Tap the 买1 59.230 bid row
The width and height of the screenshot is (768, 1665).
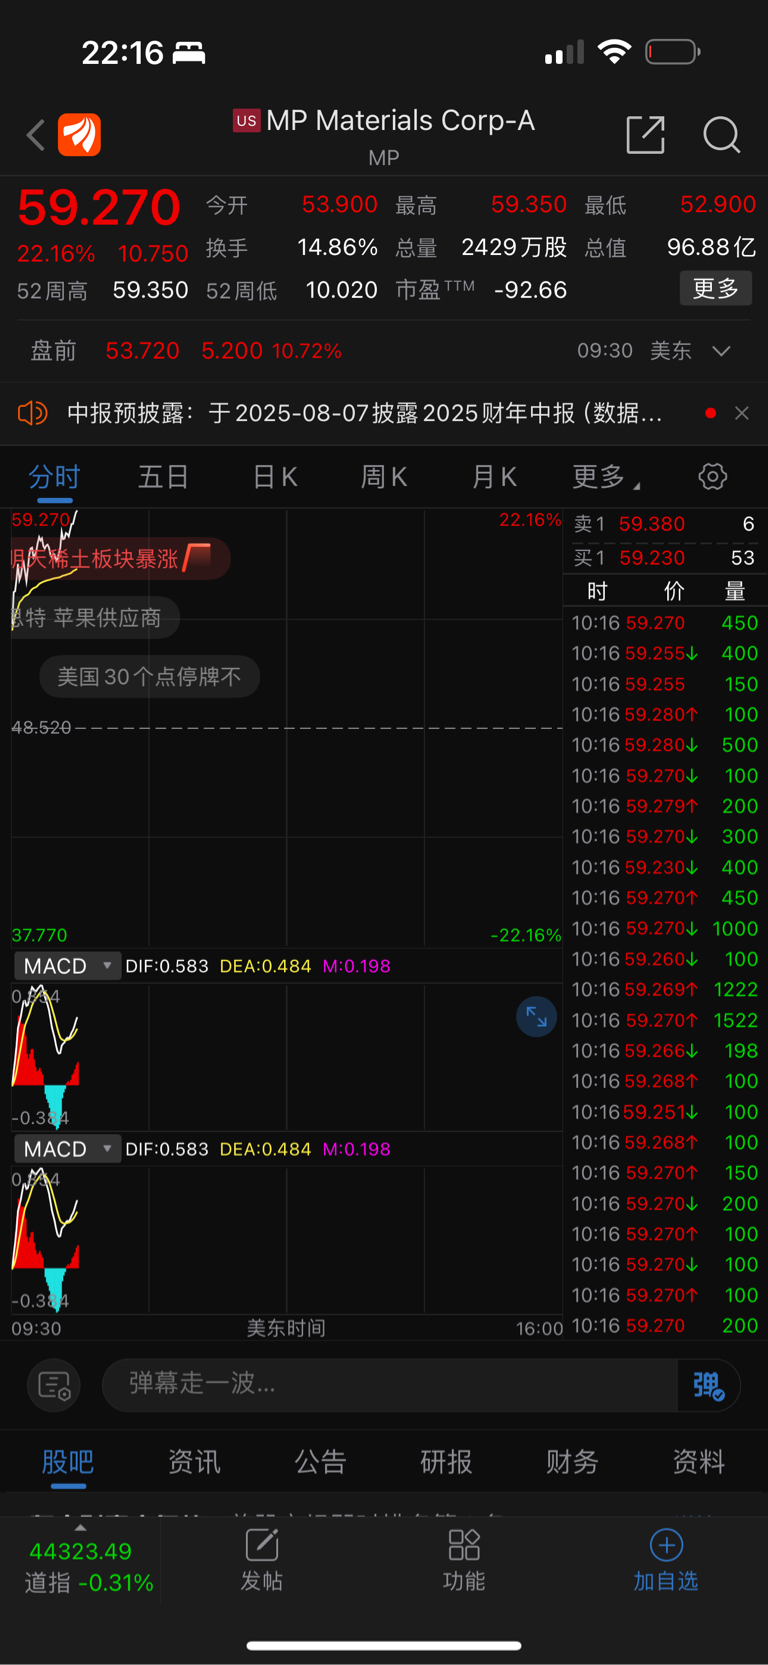664,558
